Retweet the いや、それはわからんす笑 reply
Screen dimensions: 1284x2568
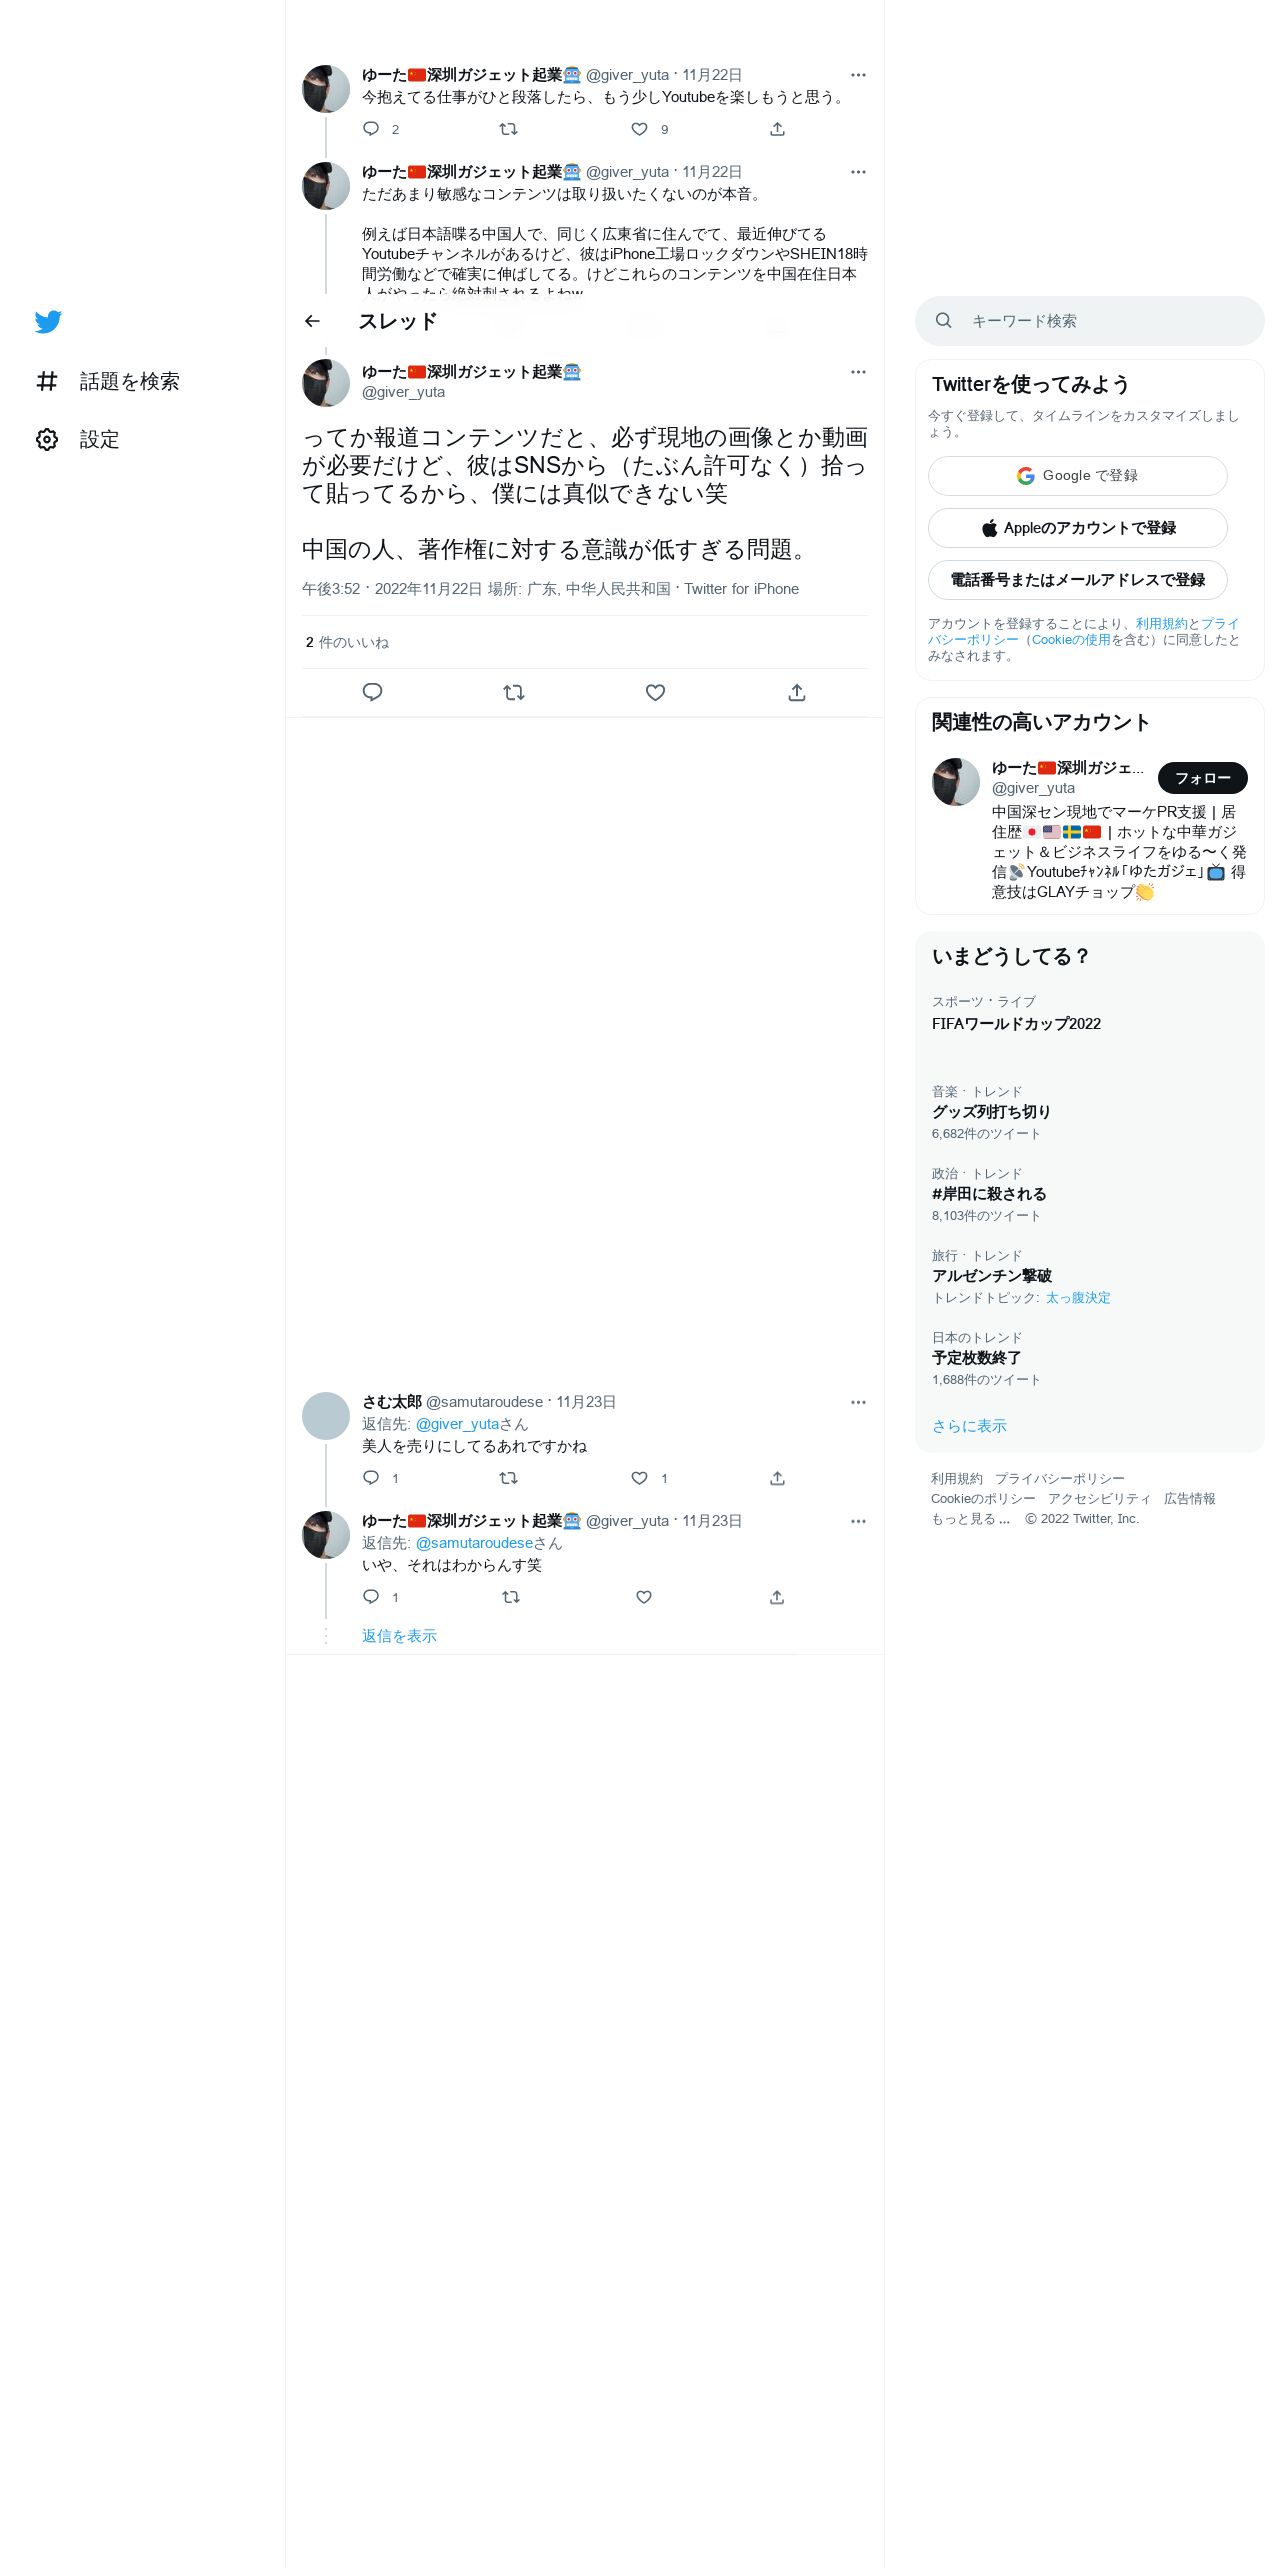(x=510, y=1597)
